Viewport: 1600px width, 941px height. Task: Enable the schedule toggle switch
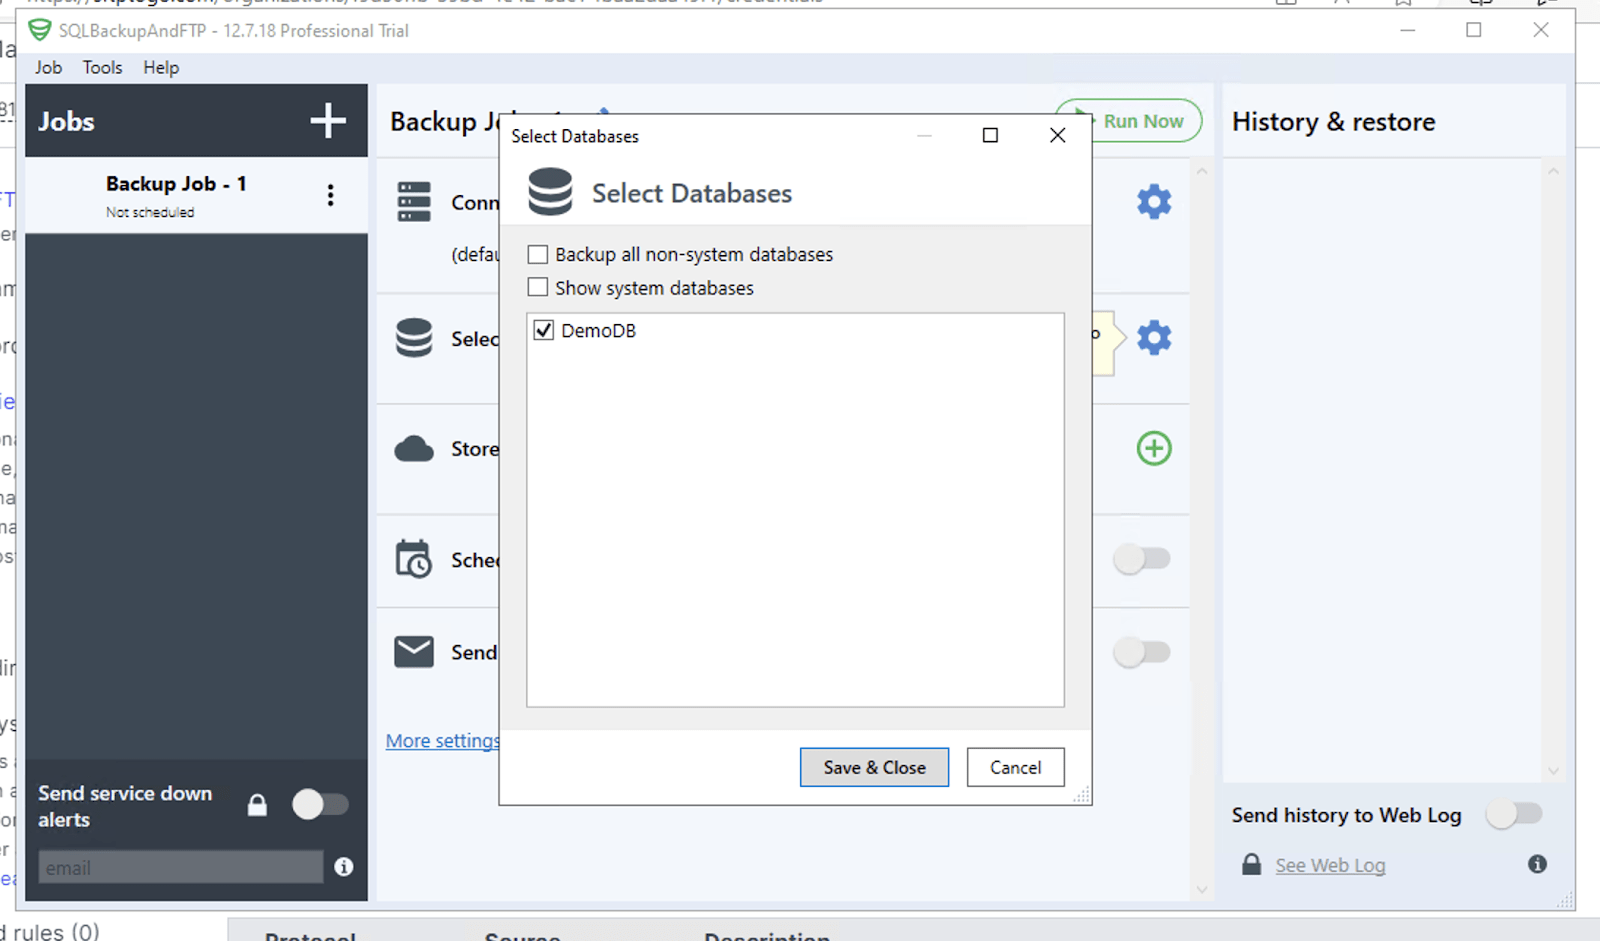[x=1141, y=559]
